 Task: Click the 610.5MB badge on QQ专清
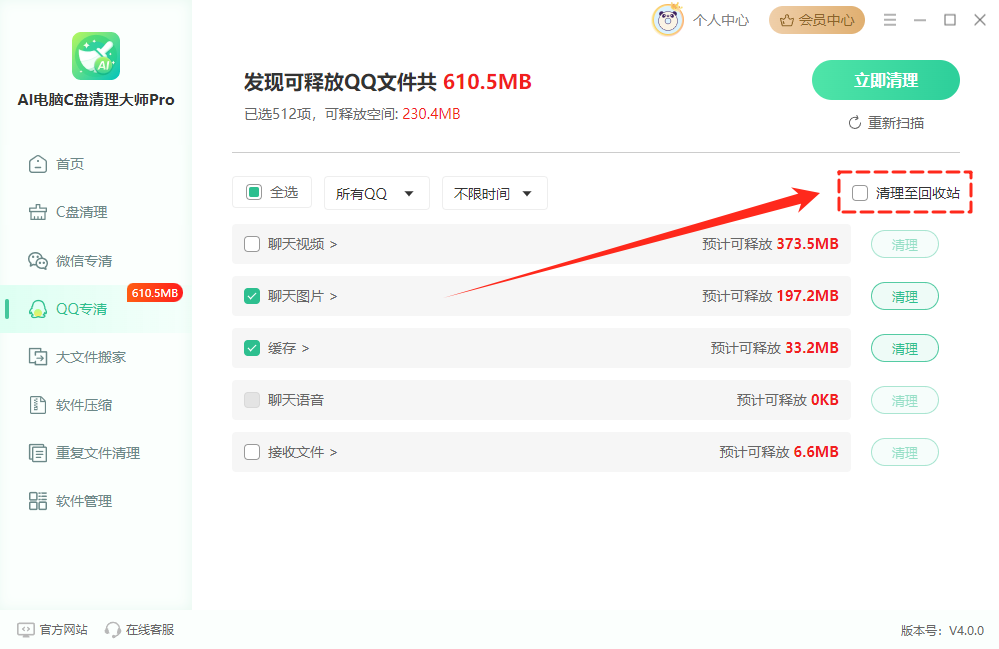[155, 293]
